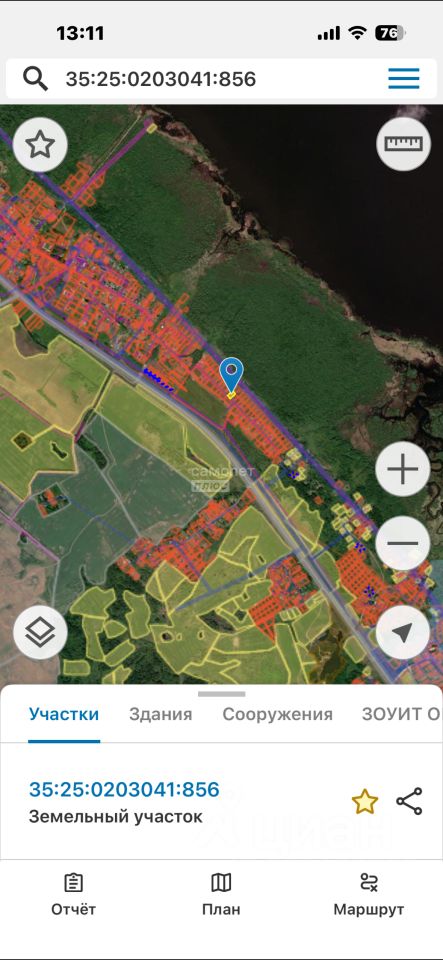Center map on my location arrow
The image size is (443, 960).
pos(403,632)
